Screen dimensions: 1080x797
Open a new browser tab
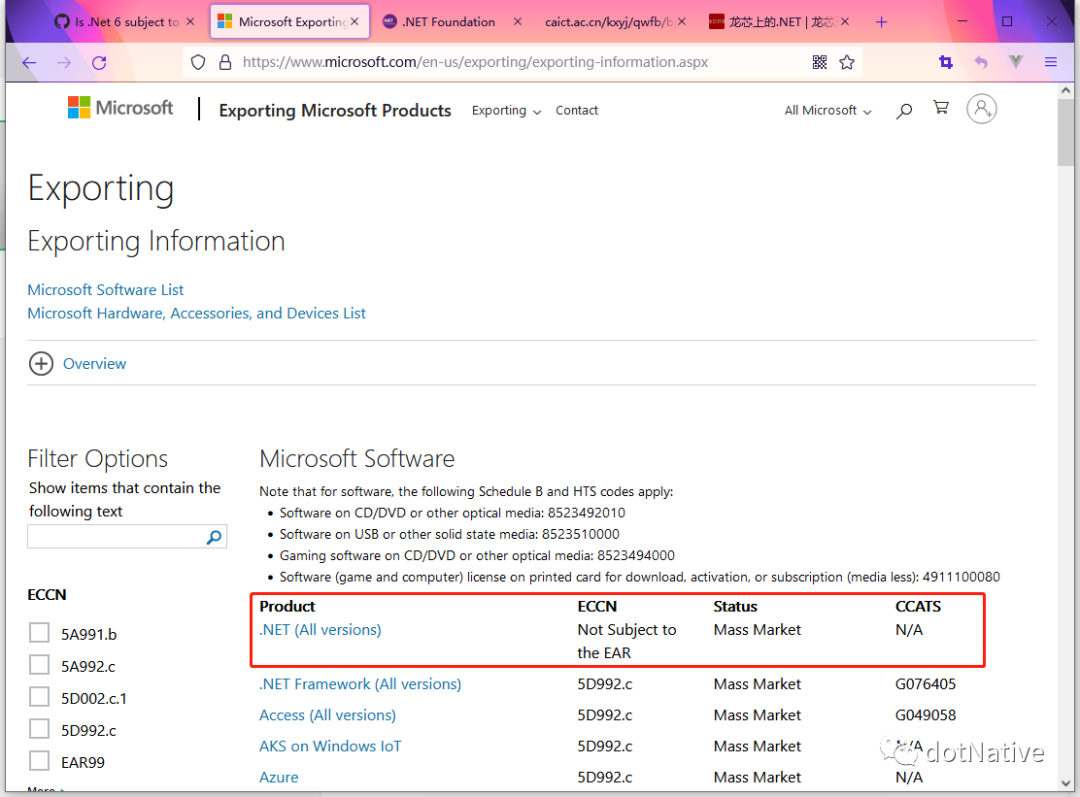[x=881, y=22]
